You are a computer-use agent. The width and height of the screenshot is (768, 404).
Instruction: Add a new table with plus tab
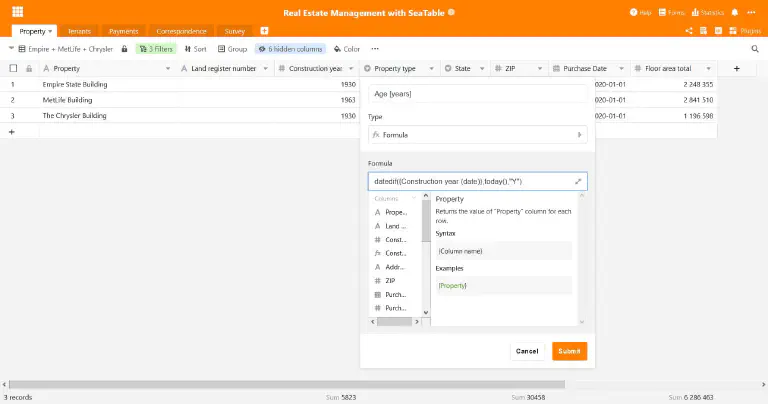point(264,31)
